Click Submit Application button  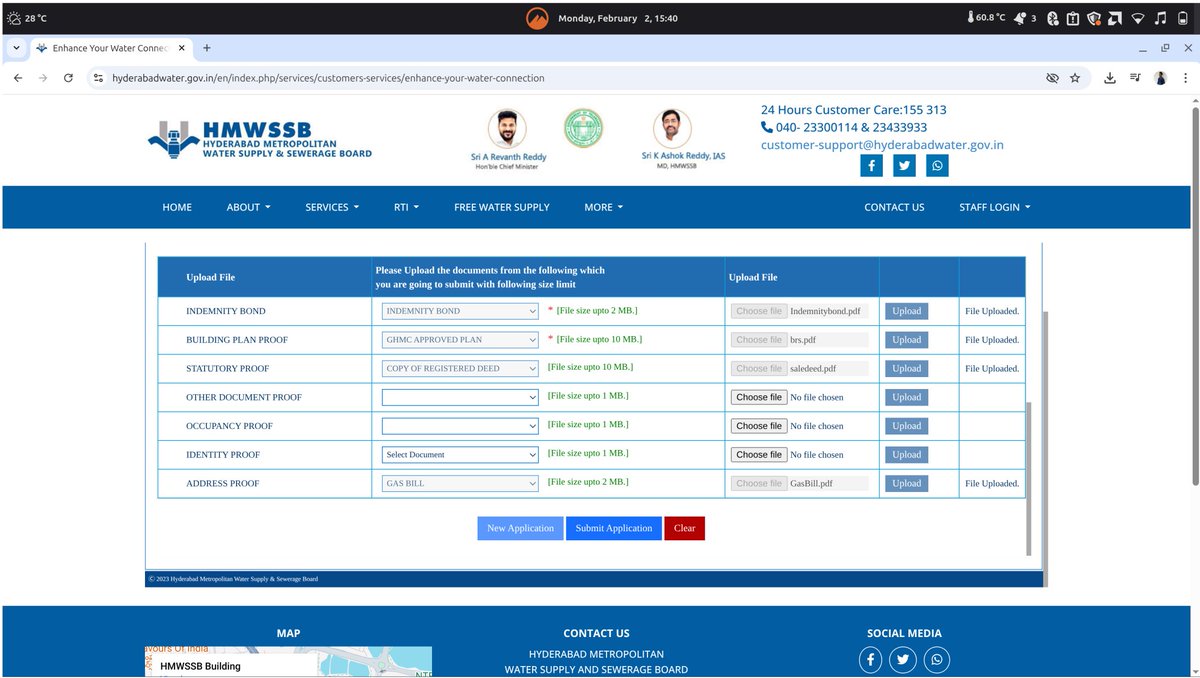[614, 528]
